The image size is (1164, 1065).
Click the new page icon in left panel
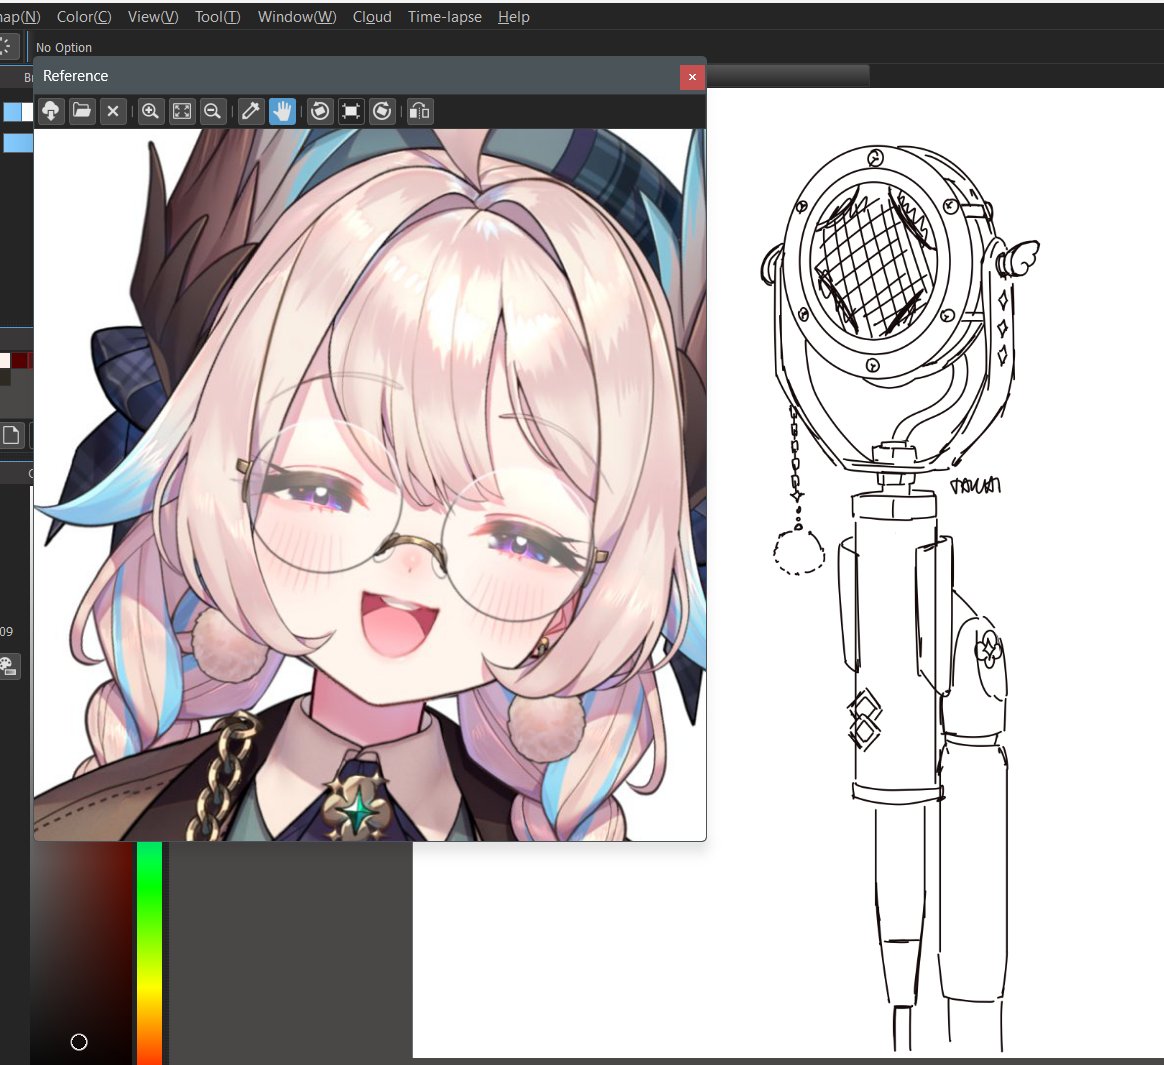tap(11, 435)
